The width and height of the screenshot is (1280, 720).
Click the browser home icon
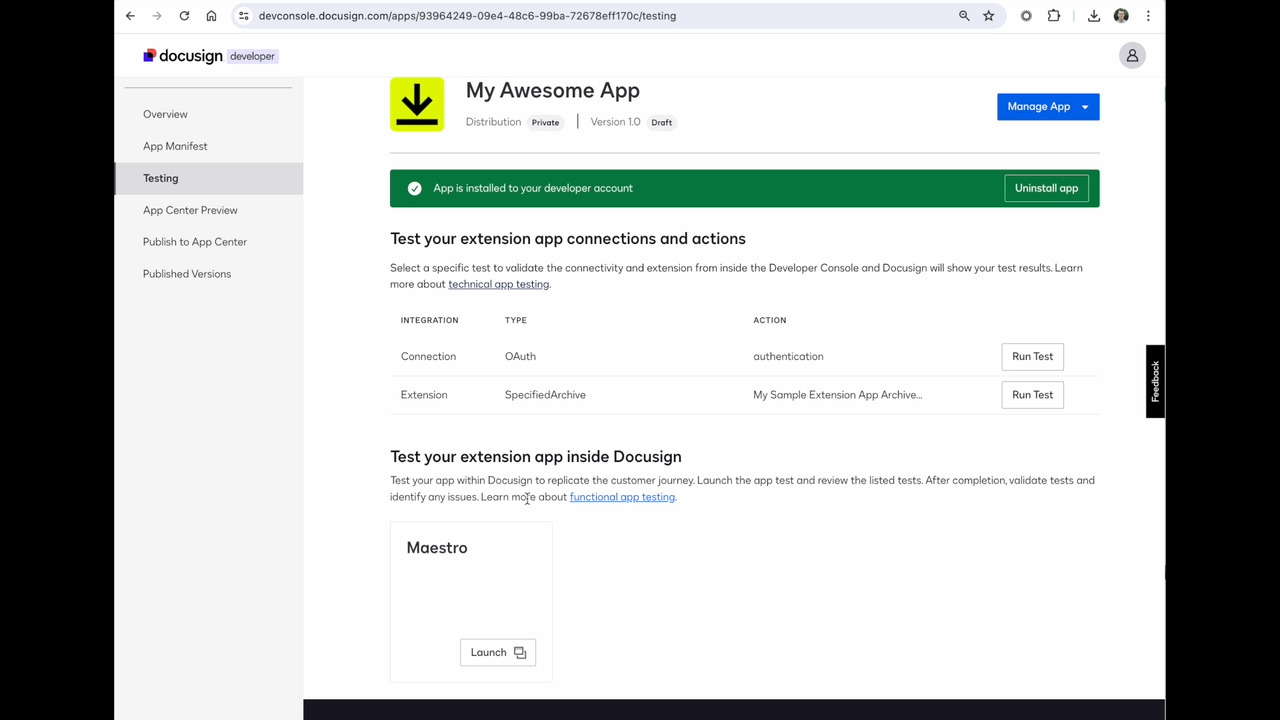pos(211,16)
